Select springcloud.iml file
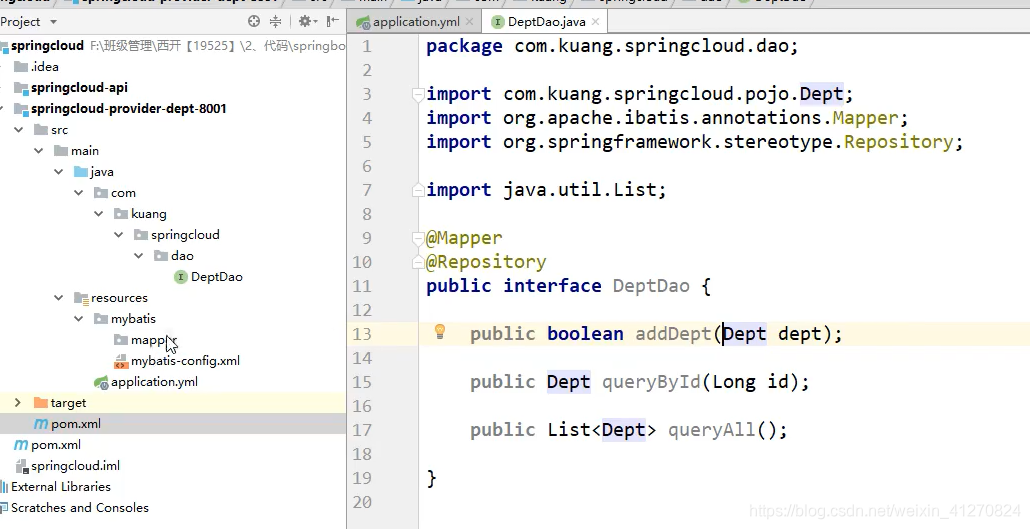This screenshot has height=529, width=1030. pyautogui.click(x=75, y=466)
